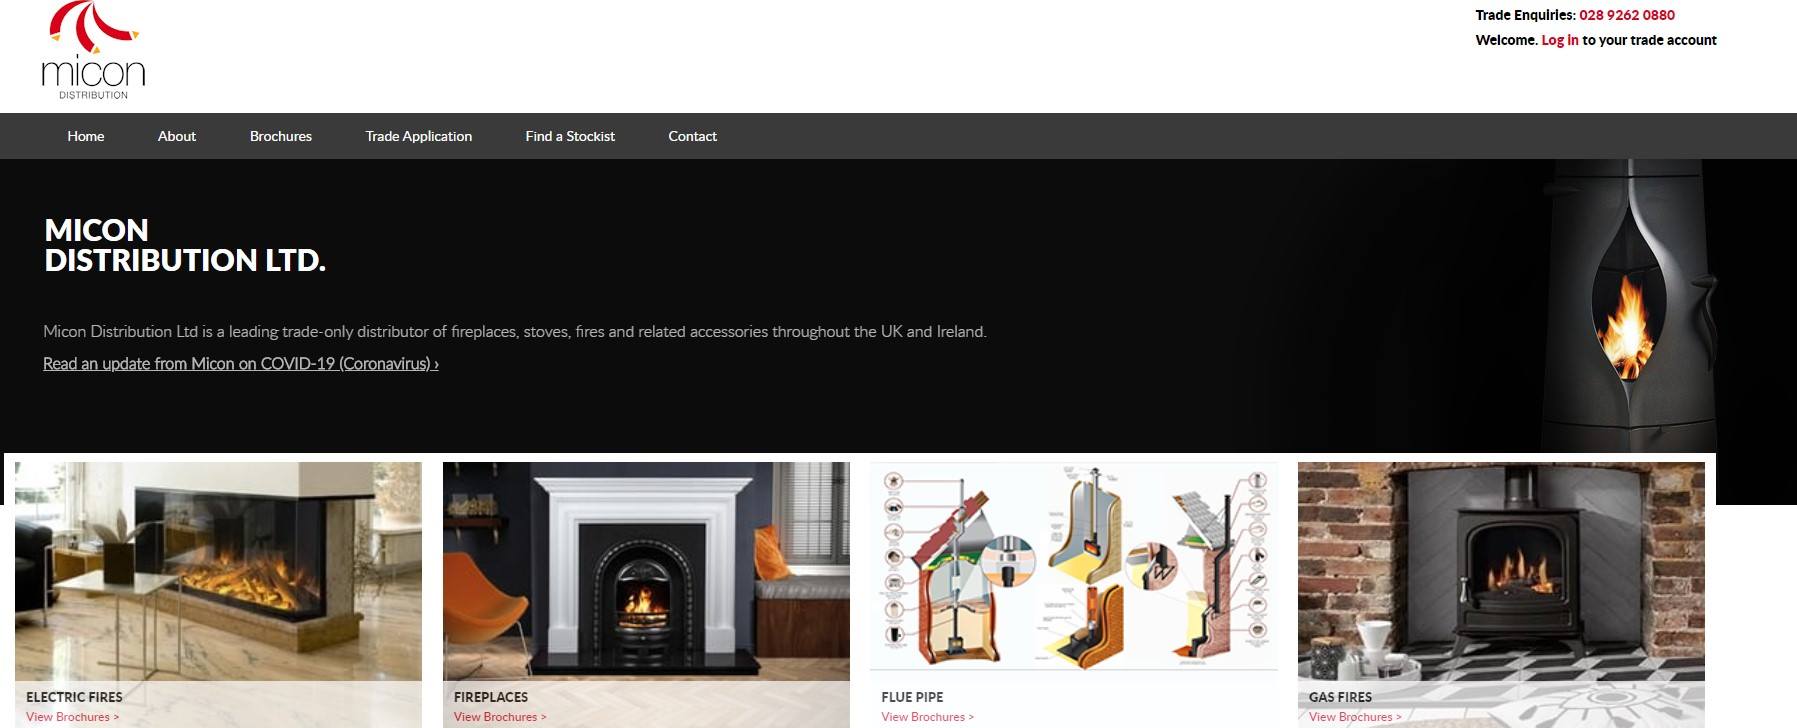Screen dimensions: 1797x728
Task: View Brochures under Fireplaces
Action: [x=500, y=717]
